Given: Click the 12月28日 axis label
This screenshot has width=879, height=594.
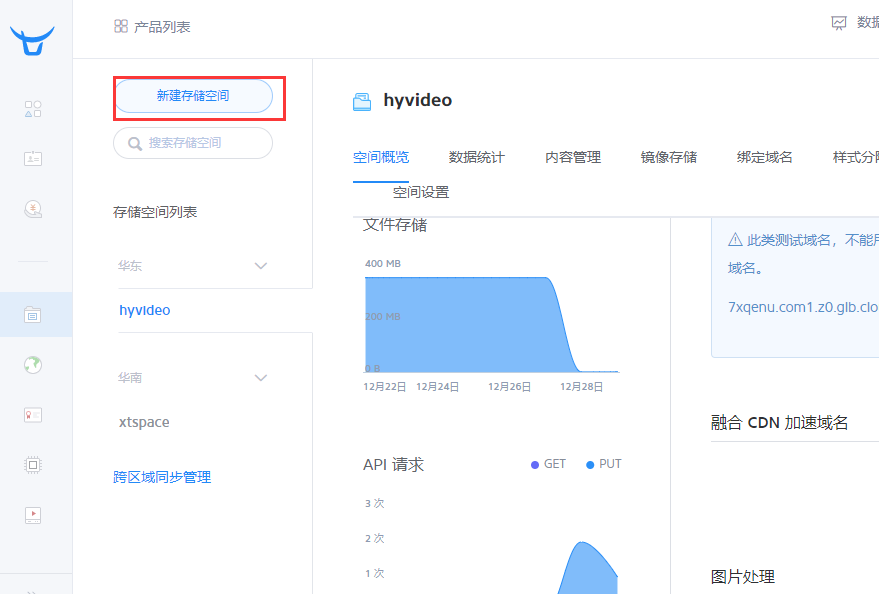Looking at the screenshot, I should (x=581, y=387).
